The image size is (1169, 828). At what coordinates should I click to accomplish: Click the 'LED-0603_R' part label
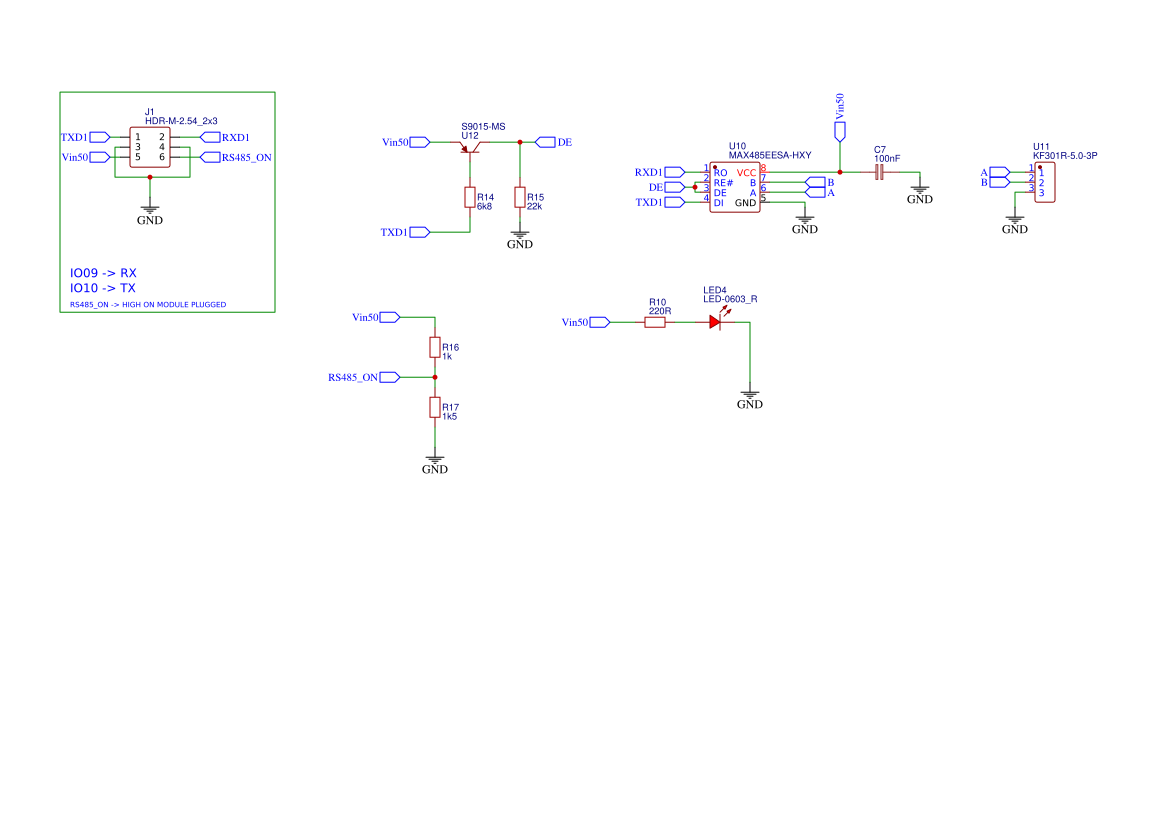coord(730,300)
